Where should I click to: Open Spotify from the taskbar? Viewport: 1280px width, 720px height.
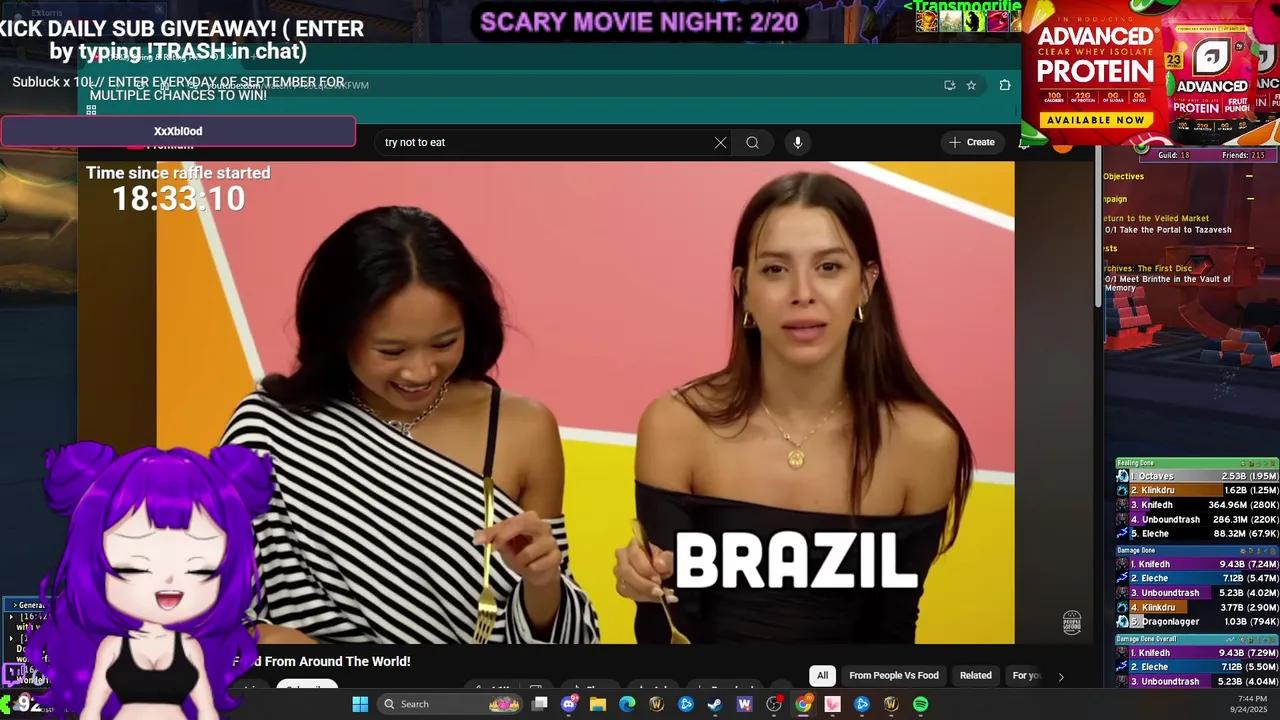(x=920, y=704)
